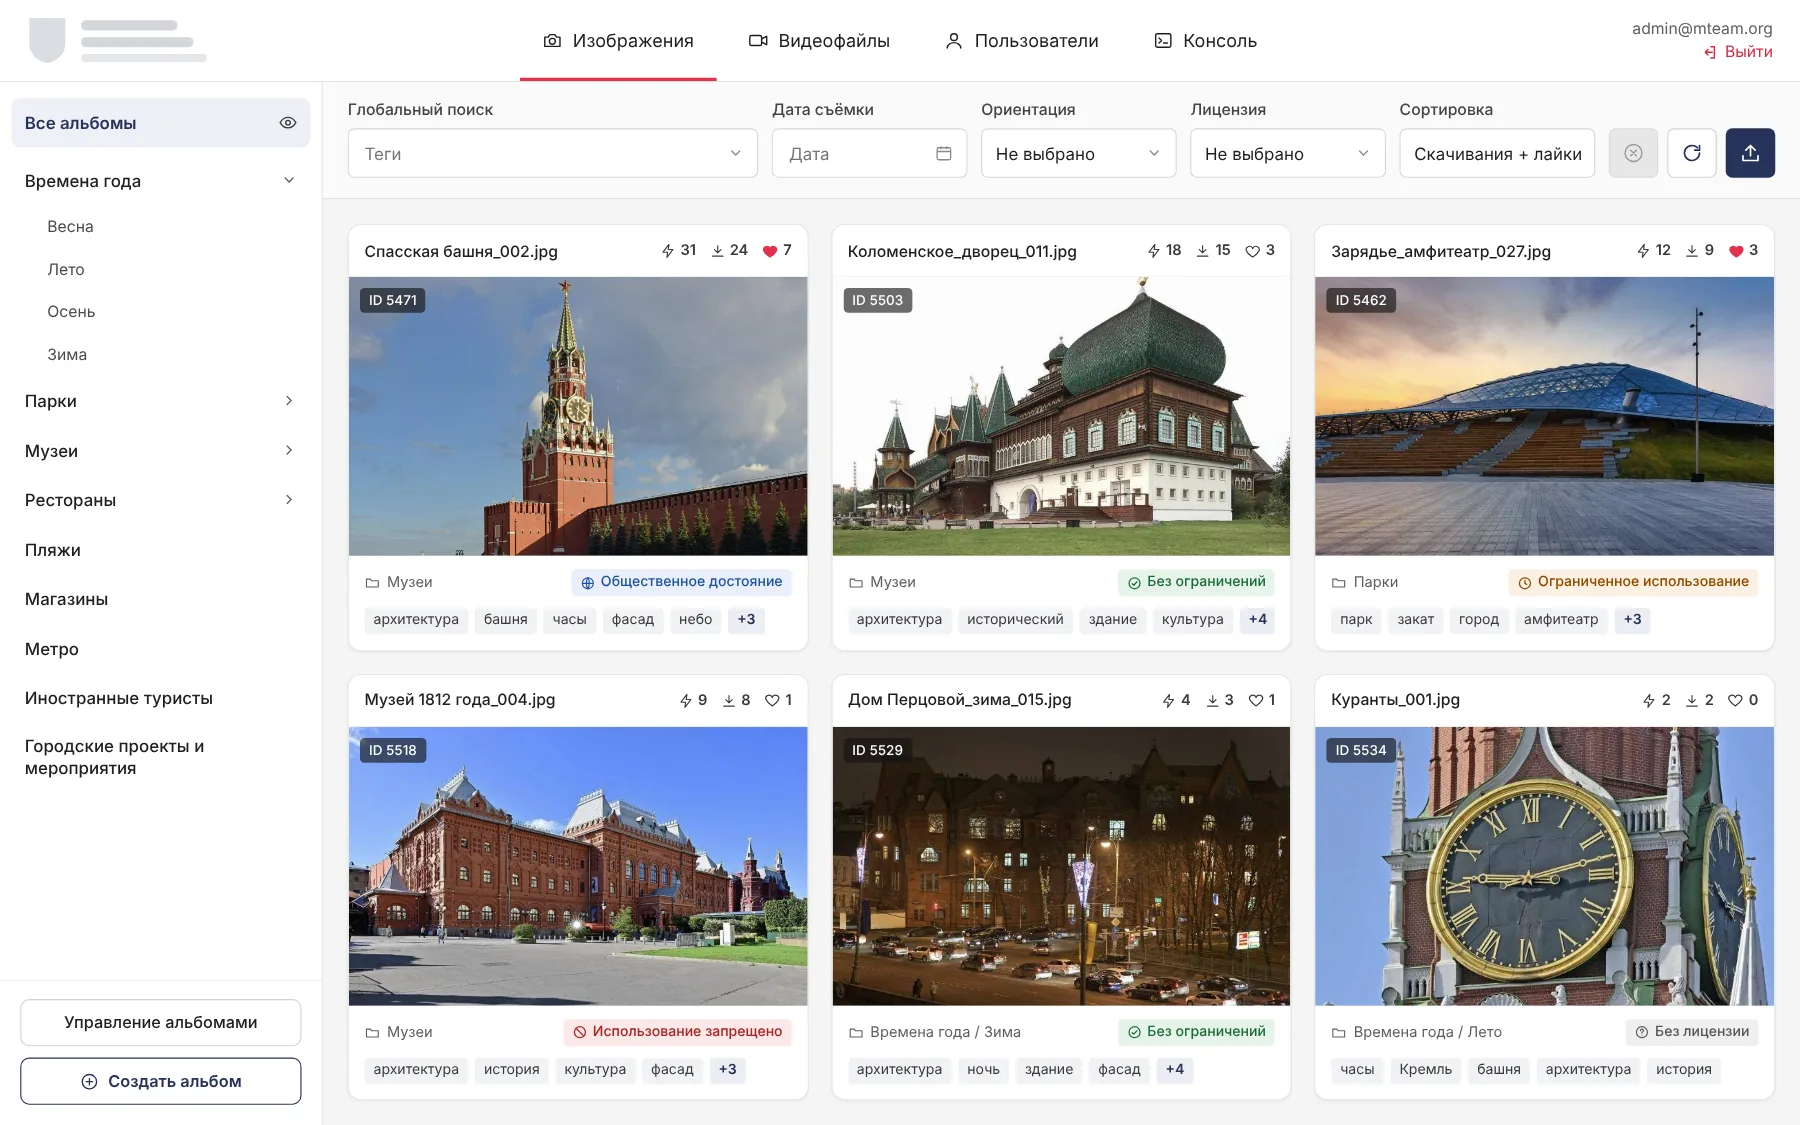Collapse the Времена года album group
Image resolution: width=1800 pixels, height=1125 pixels.
pyautogui.click(x=289, y=181)
